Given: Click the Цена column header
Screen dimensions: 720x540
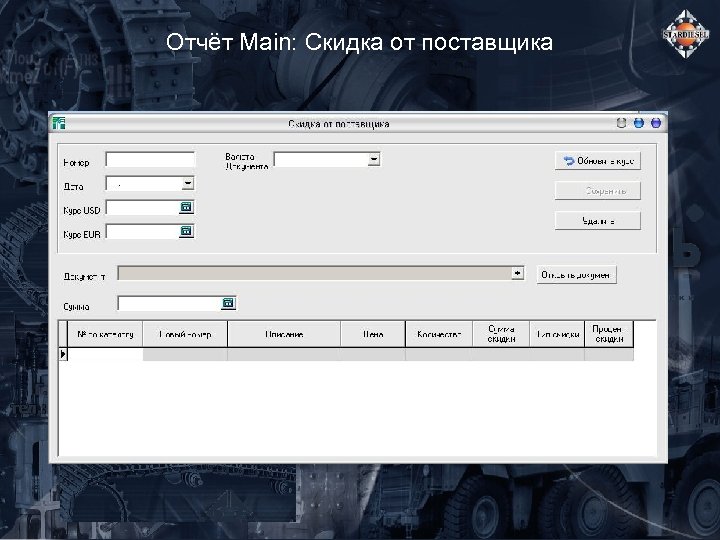Looking at the screenshot, I should click(x=373, y=334).
